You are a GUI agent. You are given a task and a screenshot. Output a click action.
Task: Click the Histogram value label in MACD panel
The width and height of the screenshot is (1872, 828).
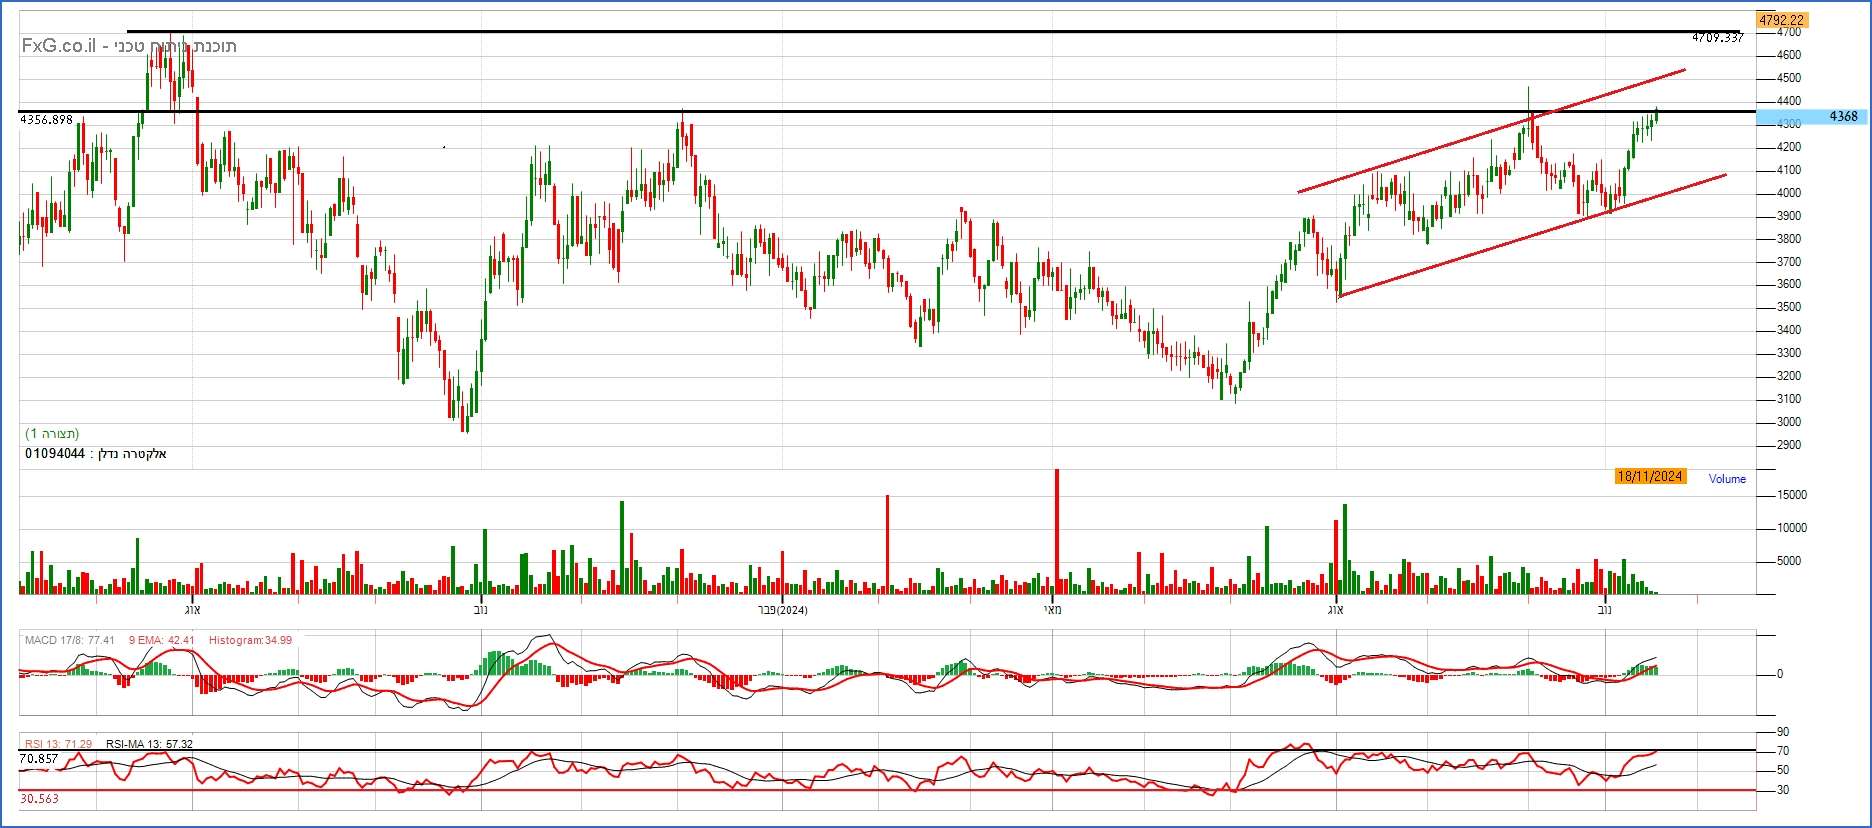[x=250, y=640]
